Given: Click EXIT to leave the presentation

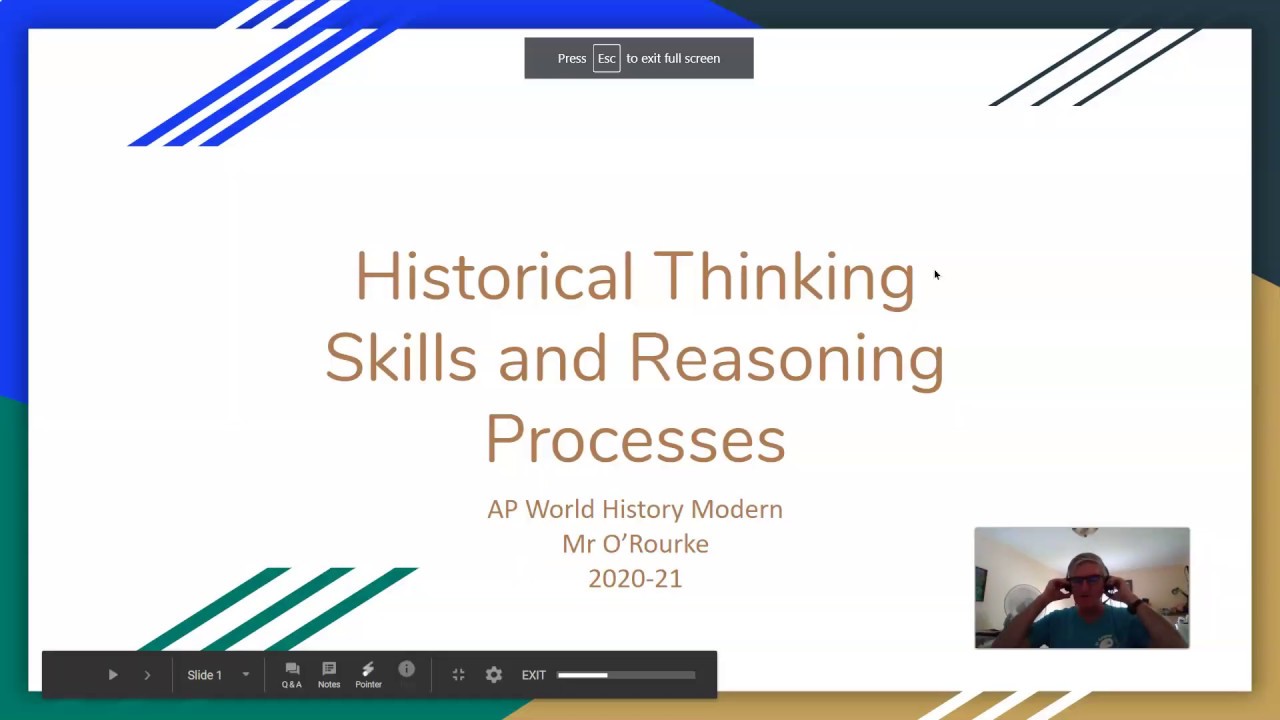Looking at the screenshot, I should tap(534, 675).
